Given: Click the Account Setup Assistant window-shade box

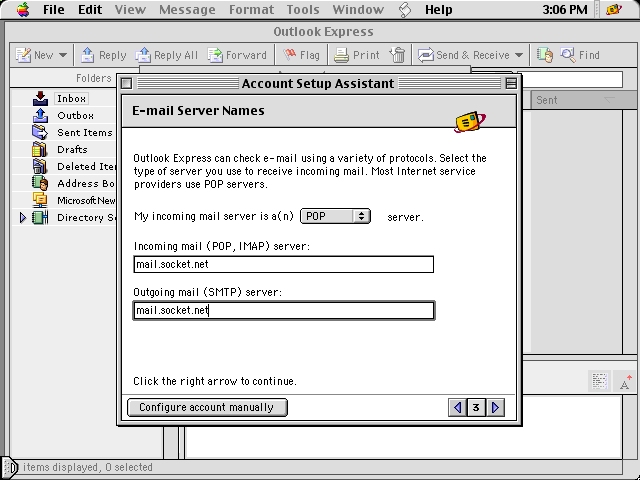Looking at the screenshot, I should pos(511,83).
